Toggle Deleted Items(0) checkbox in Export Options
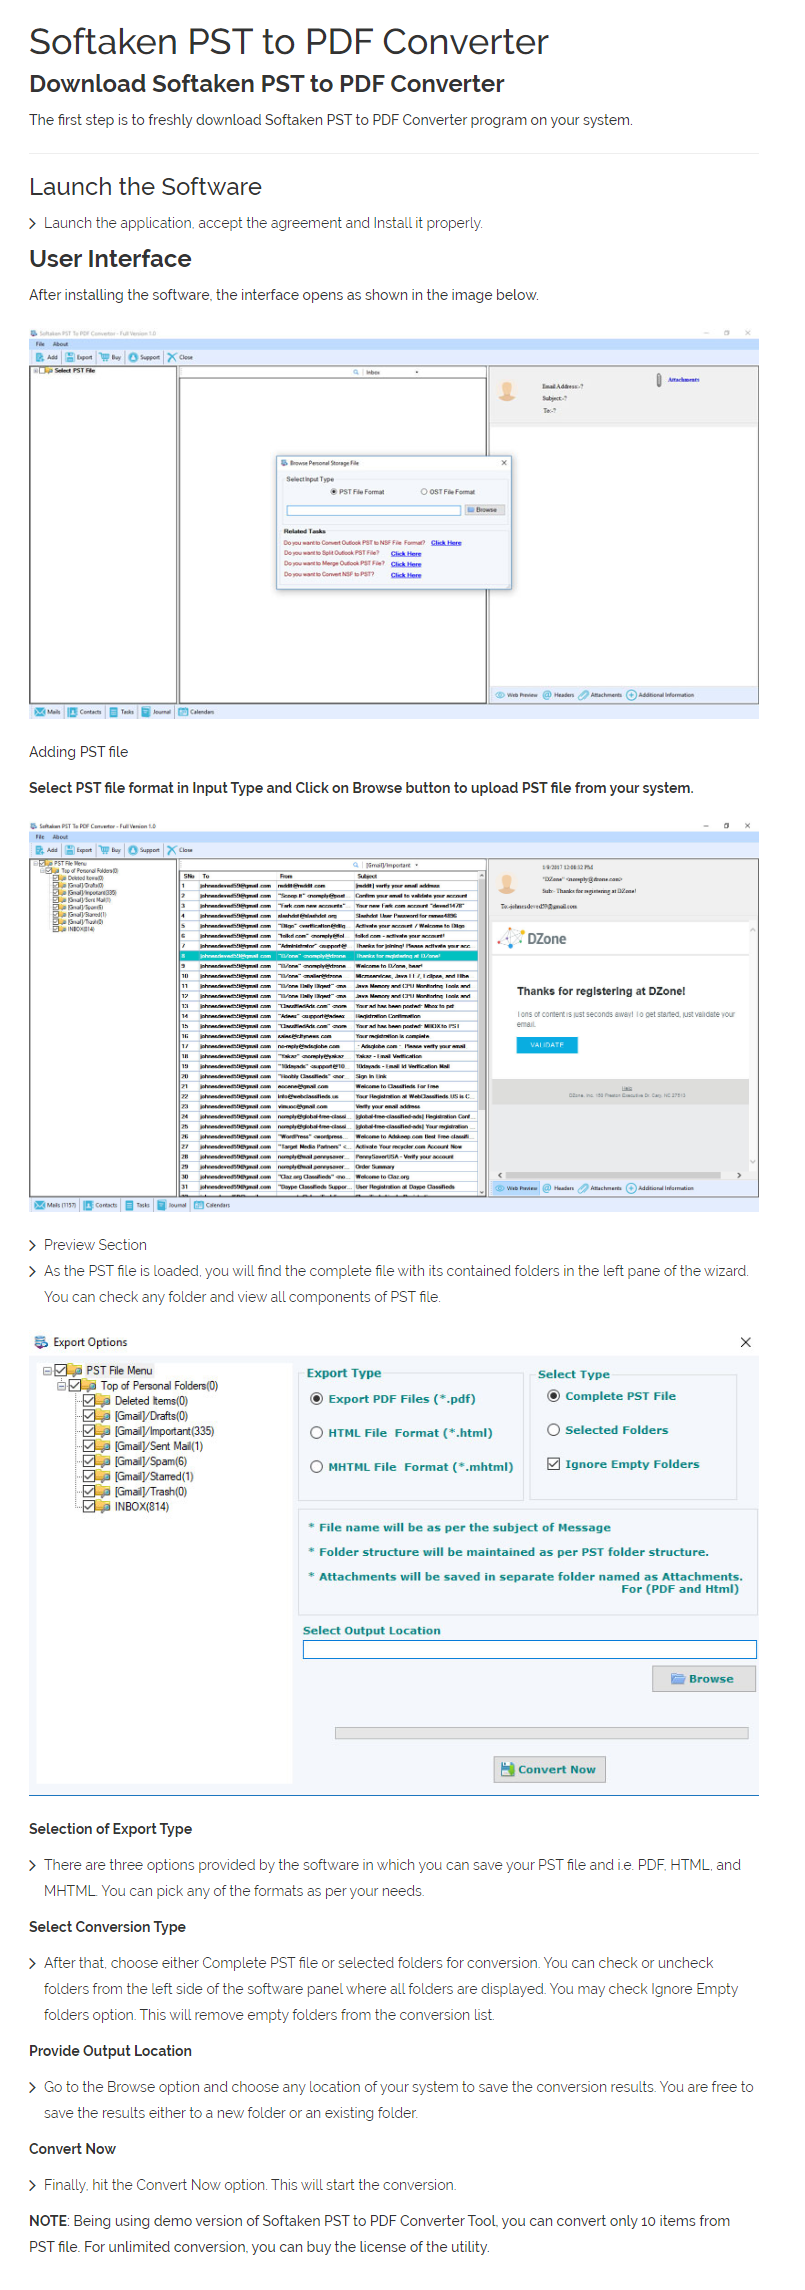This screenshot has width=805, height=2290. [89, 1400]
